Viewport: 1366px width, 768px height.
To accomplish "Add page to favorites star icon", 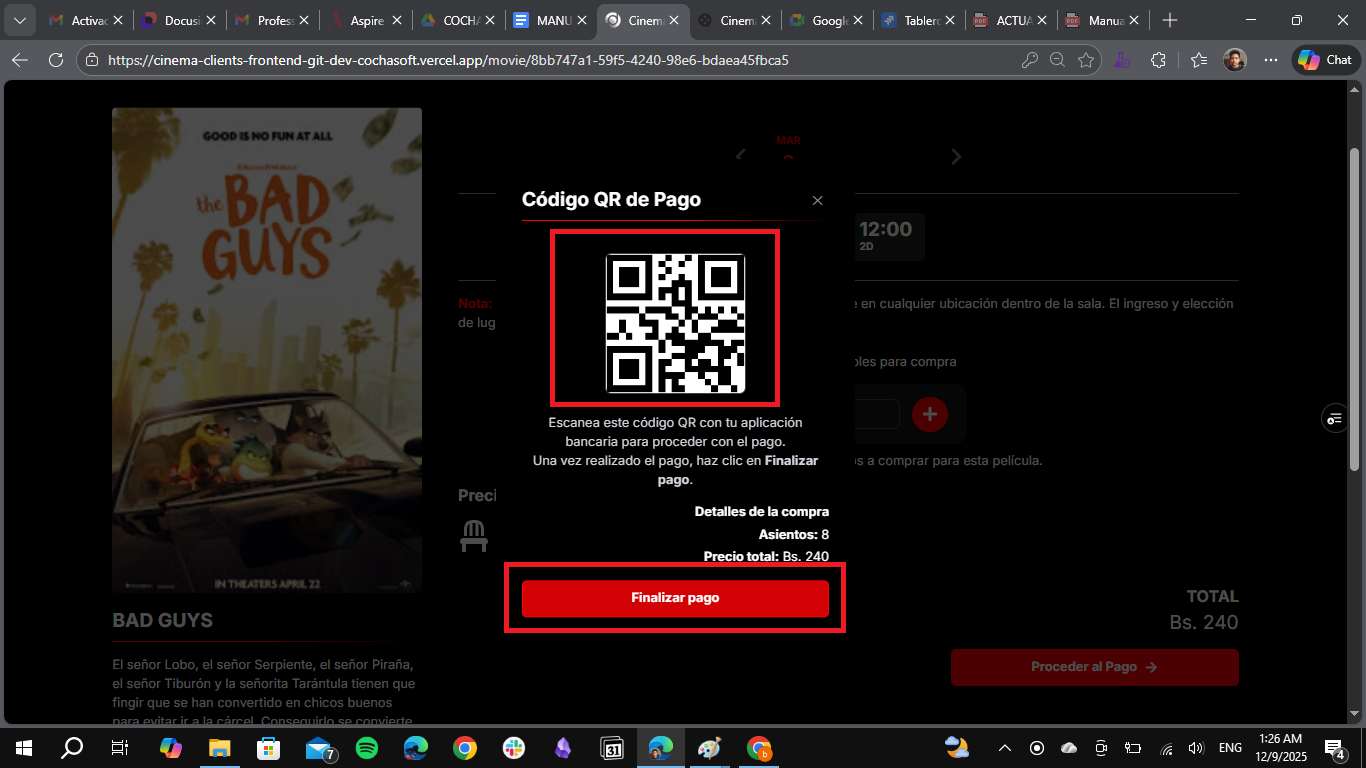I will (x=1086, y=60).
